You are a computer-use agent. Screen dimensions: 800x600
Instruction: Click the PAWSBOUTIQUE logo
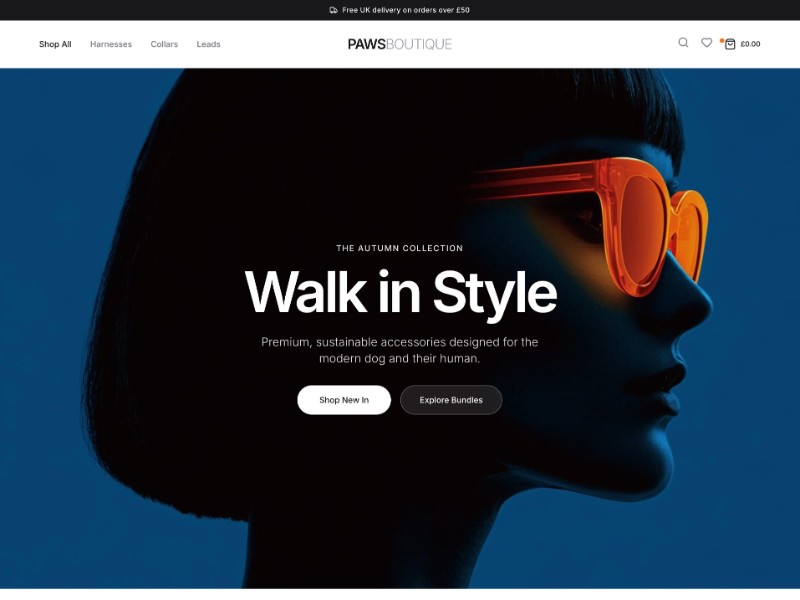(x=399, y=43)
